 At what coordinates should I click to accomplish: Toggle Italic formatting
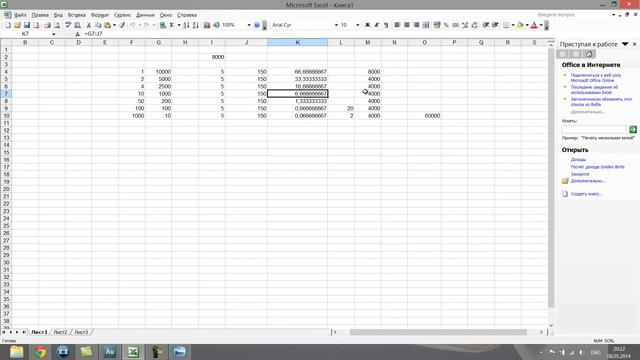pyautogui.click(x=377, y=25)
